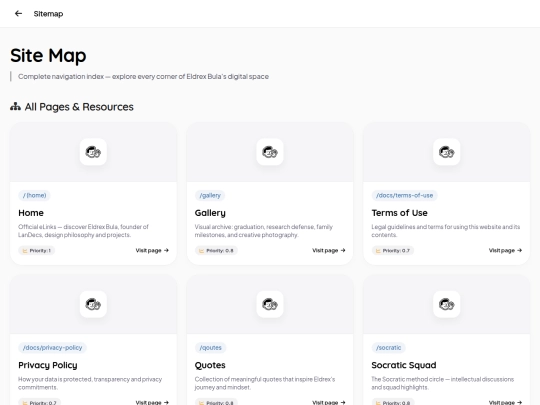This screenshot has width=540, height=405.
Task: Click the avatar icon on the Gallery card
Action: pyautogui.click(x=270, y=152)
